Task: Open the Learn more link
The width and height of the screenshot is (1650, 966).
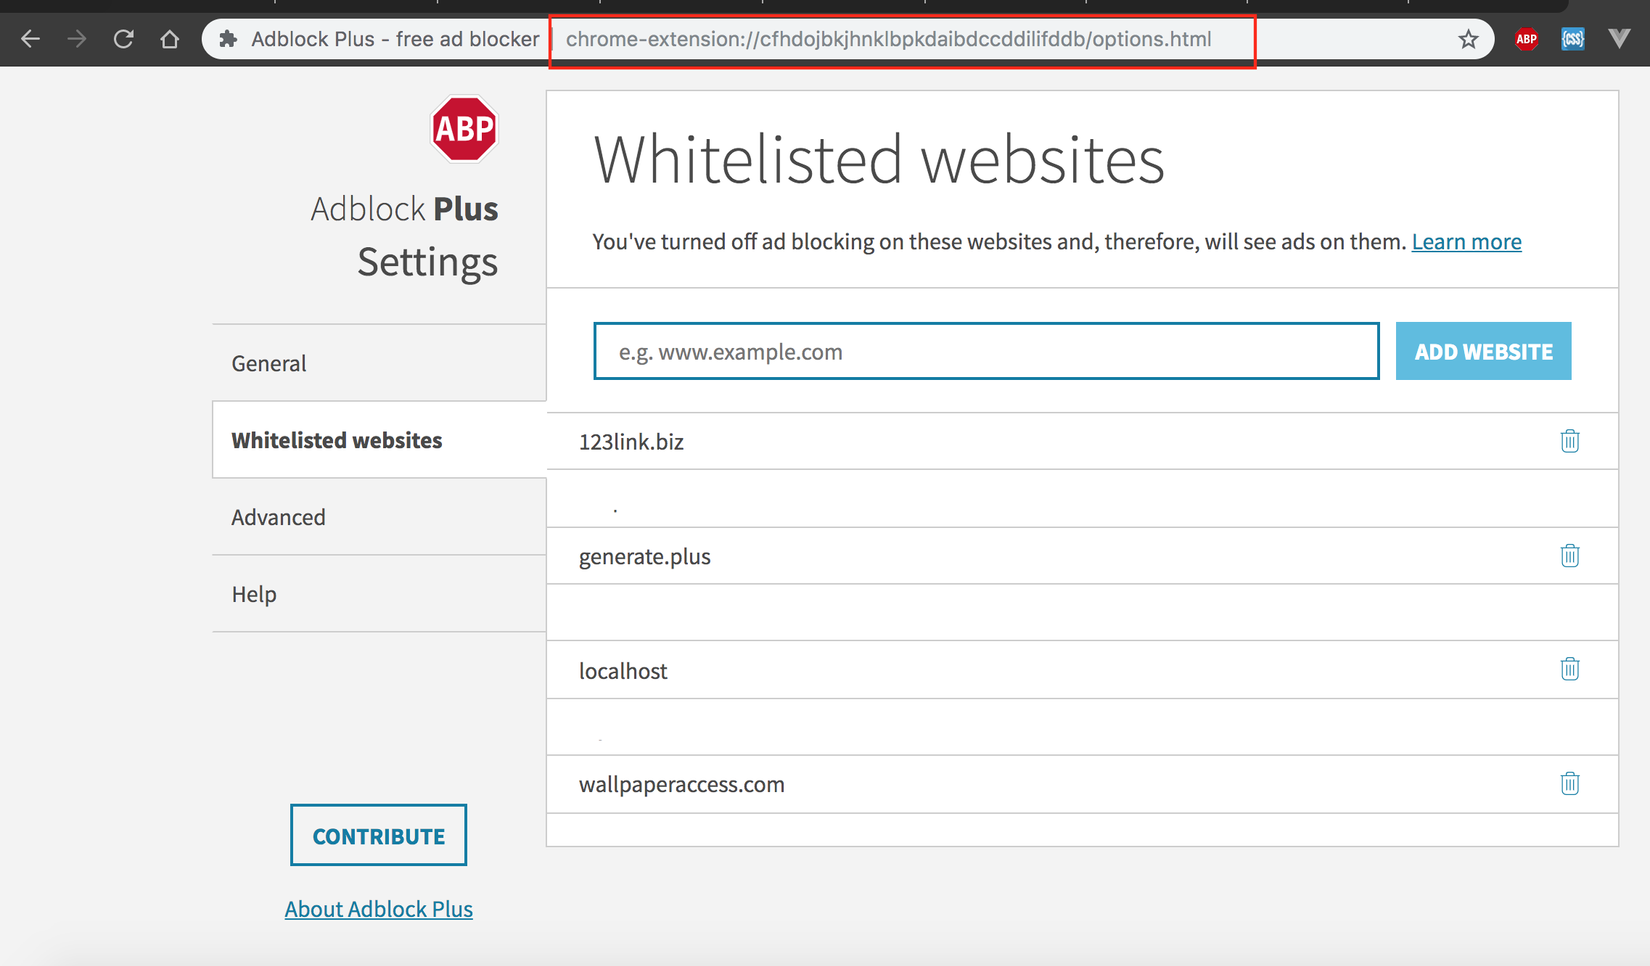Action: tap(1466, 242)
